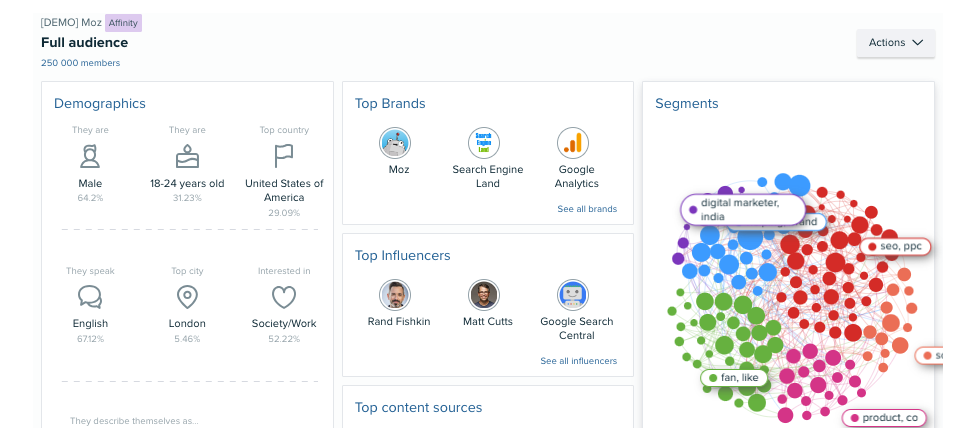
Task: Select Matt Cutts' profile picture
Action: pyautogui.click(x=484, y=295)
